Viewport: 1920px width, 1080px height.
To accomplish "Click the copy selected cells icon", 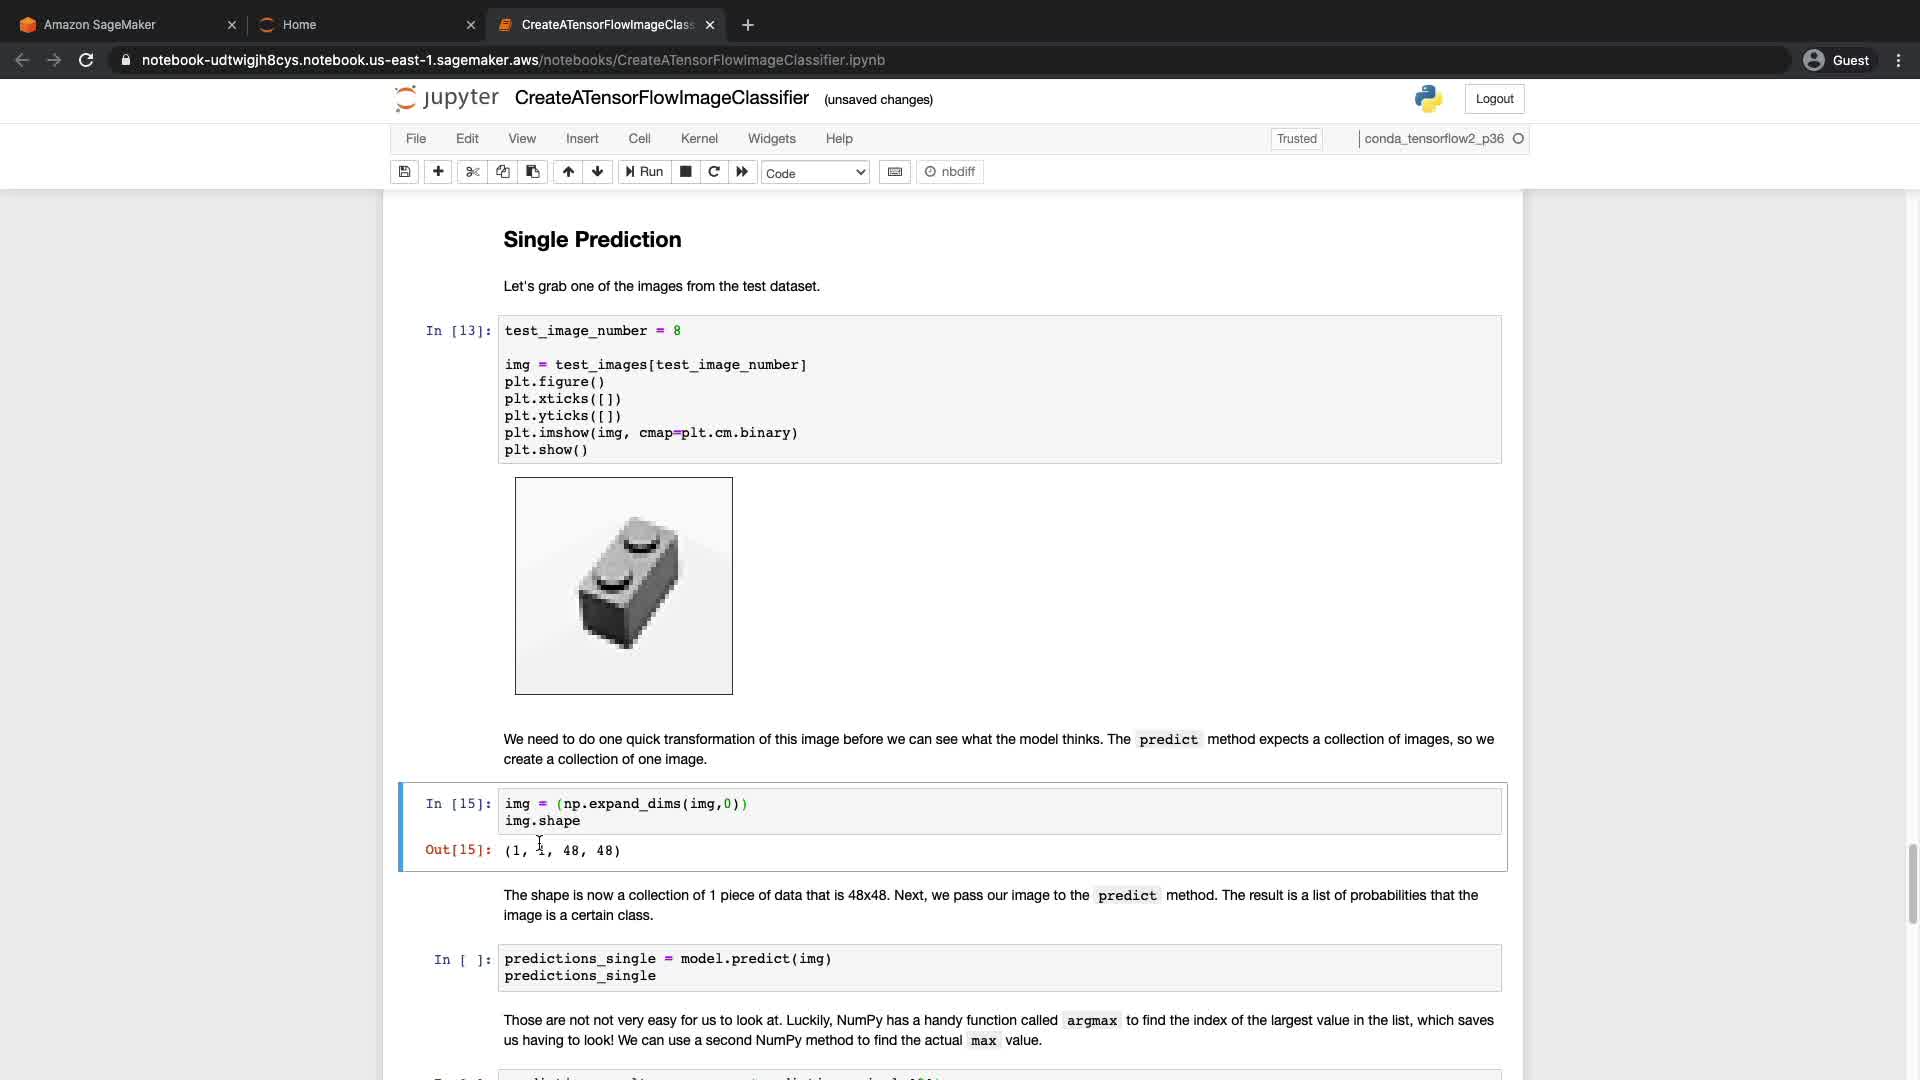I will coord(502,172).
